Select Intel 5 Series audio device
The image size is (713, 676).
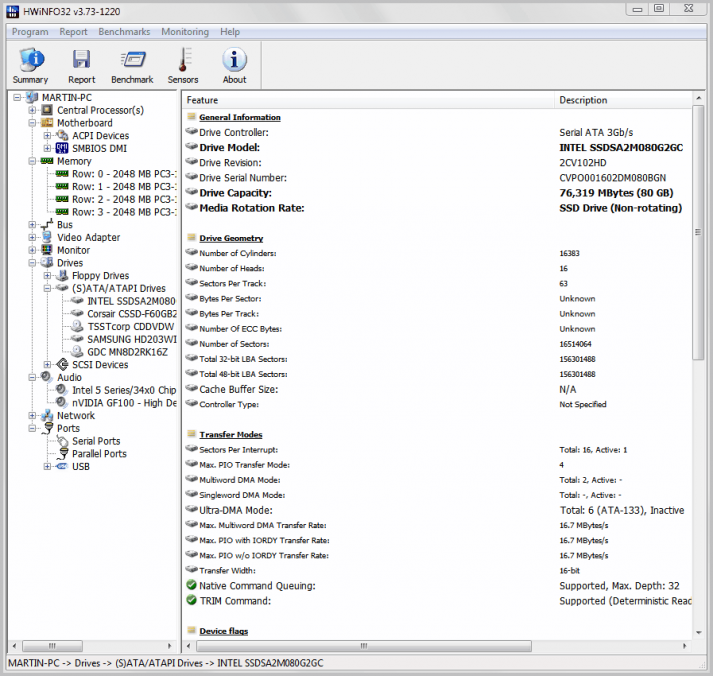pyautogui.click(x=123, y=390)
